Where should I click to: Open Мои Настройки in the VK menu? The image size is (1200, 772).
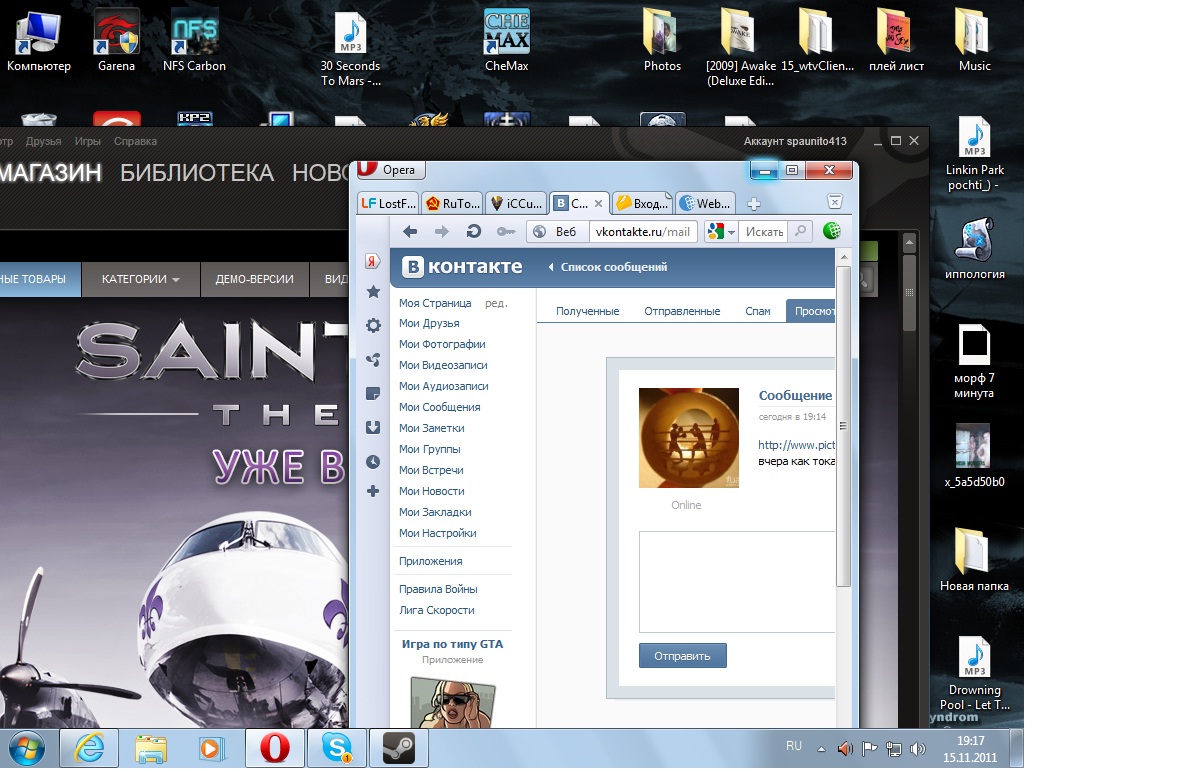coord(438,533)
